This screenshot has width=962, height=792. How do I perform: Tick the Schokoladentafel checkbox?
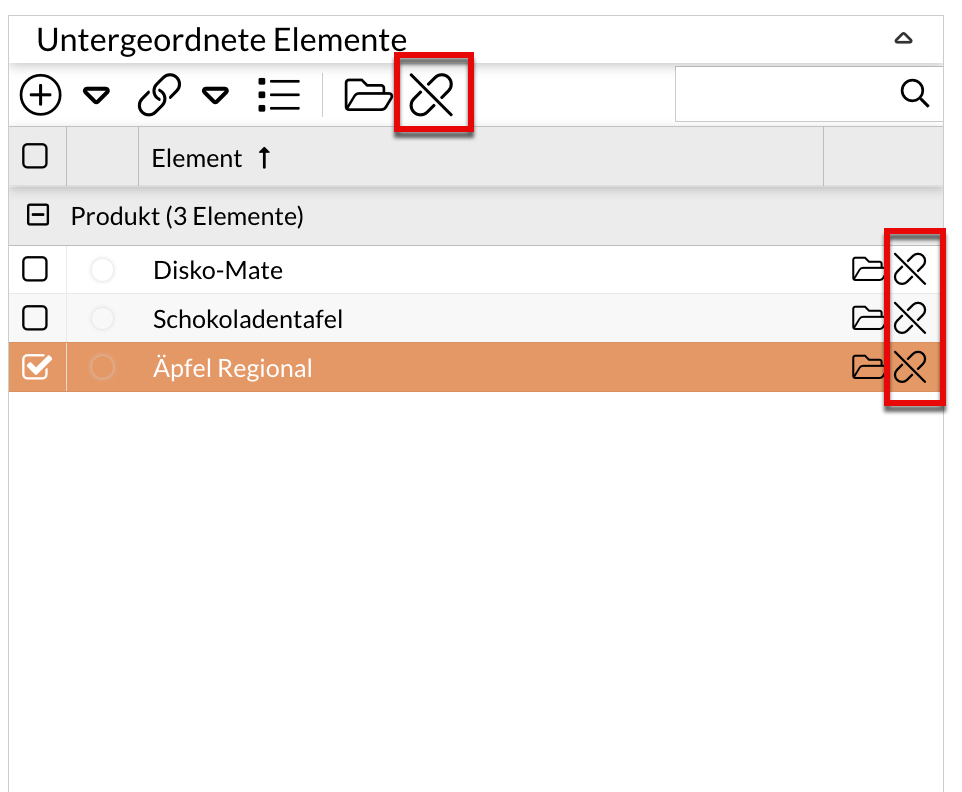click(x=35, y=318)
